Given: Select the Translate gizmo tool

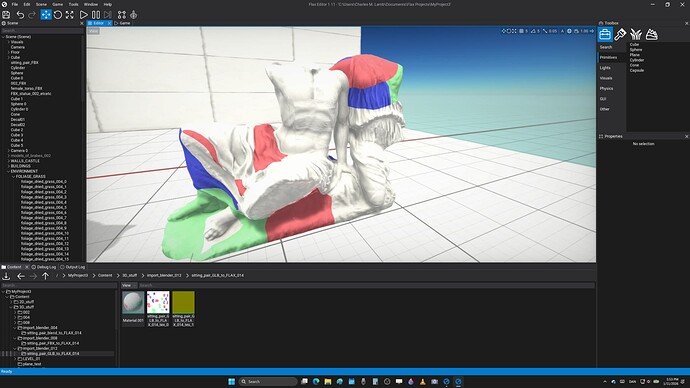Looking at the screenshot, I should 46,15.
